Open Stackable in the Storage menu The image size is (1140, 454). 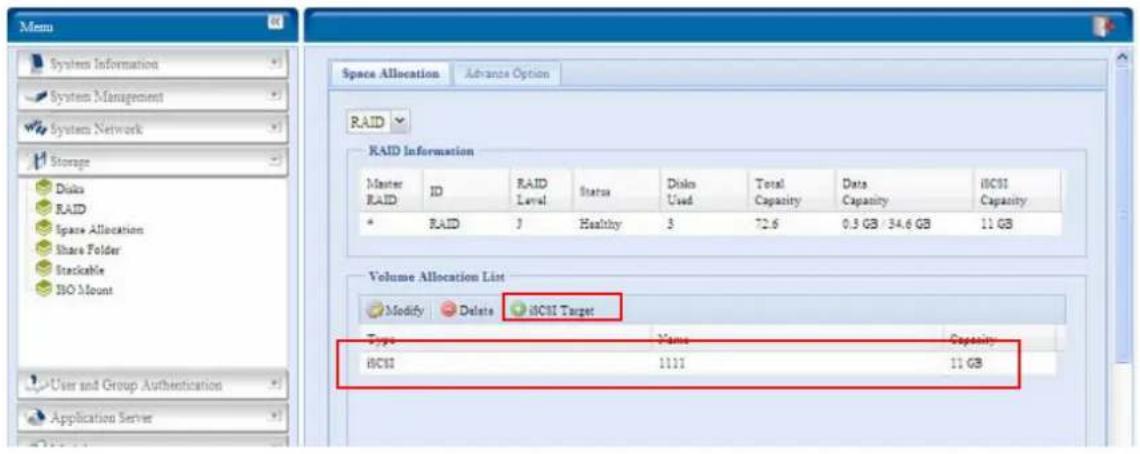click(x=81, y=270)
